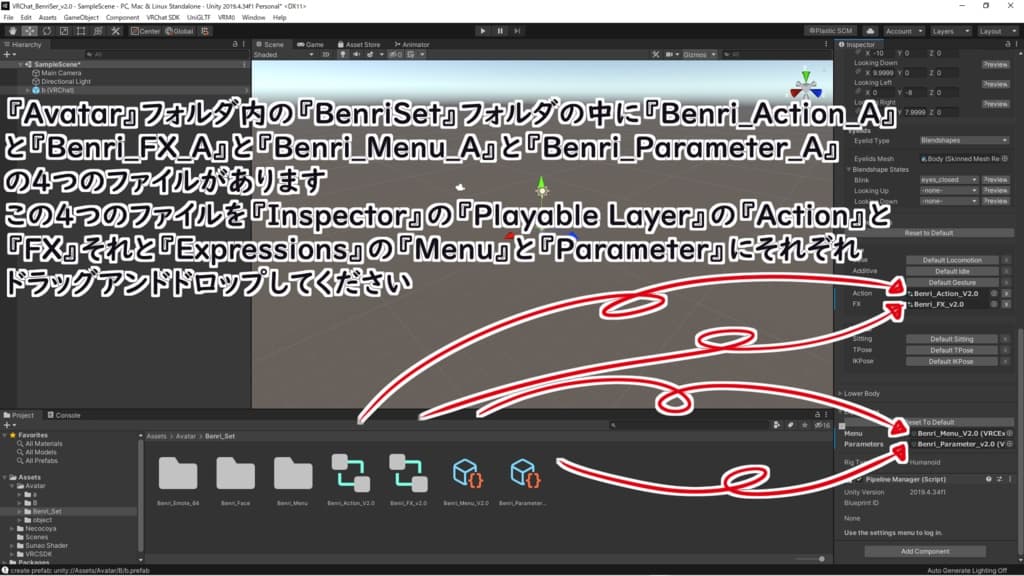The width and height of the screenshot is (1024, 576).
Task: Select the Hand tool in the toolbar
Action: tap(12, 31)
